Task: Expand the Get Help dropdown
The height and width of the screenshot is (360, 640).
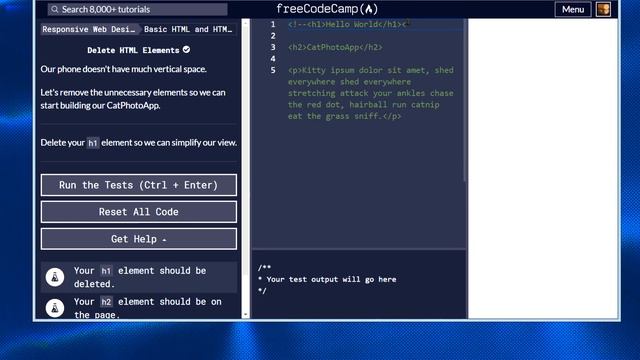Action: [x=139, y=239]
